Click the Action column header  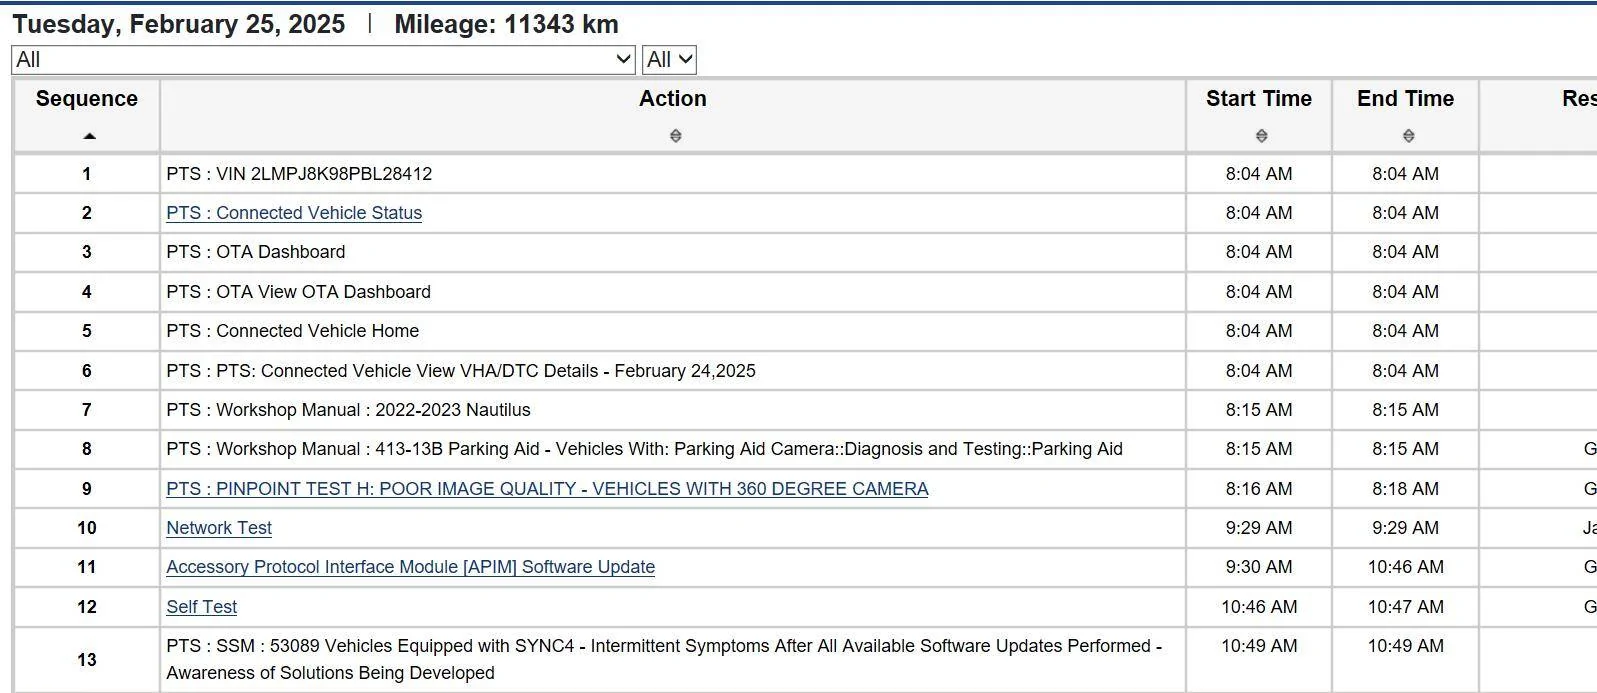pos(674,98)
